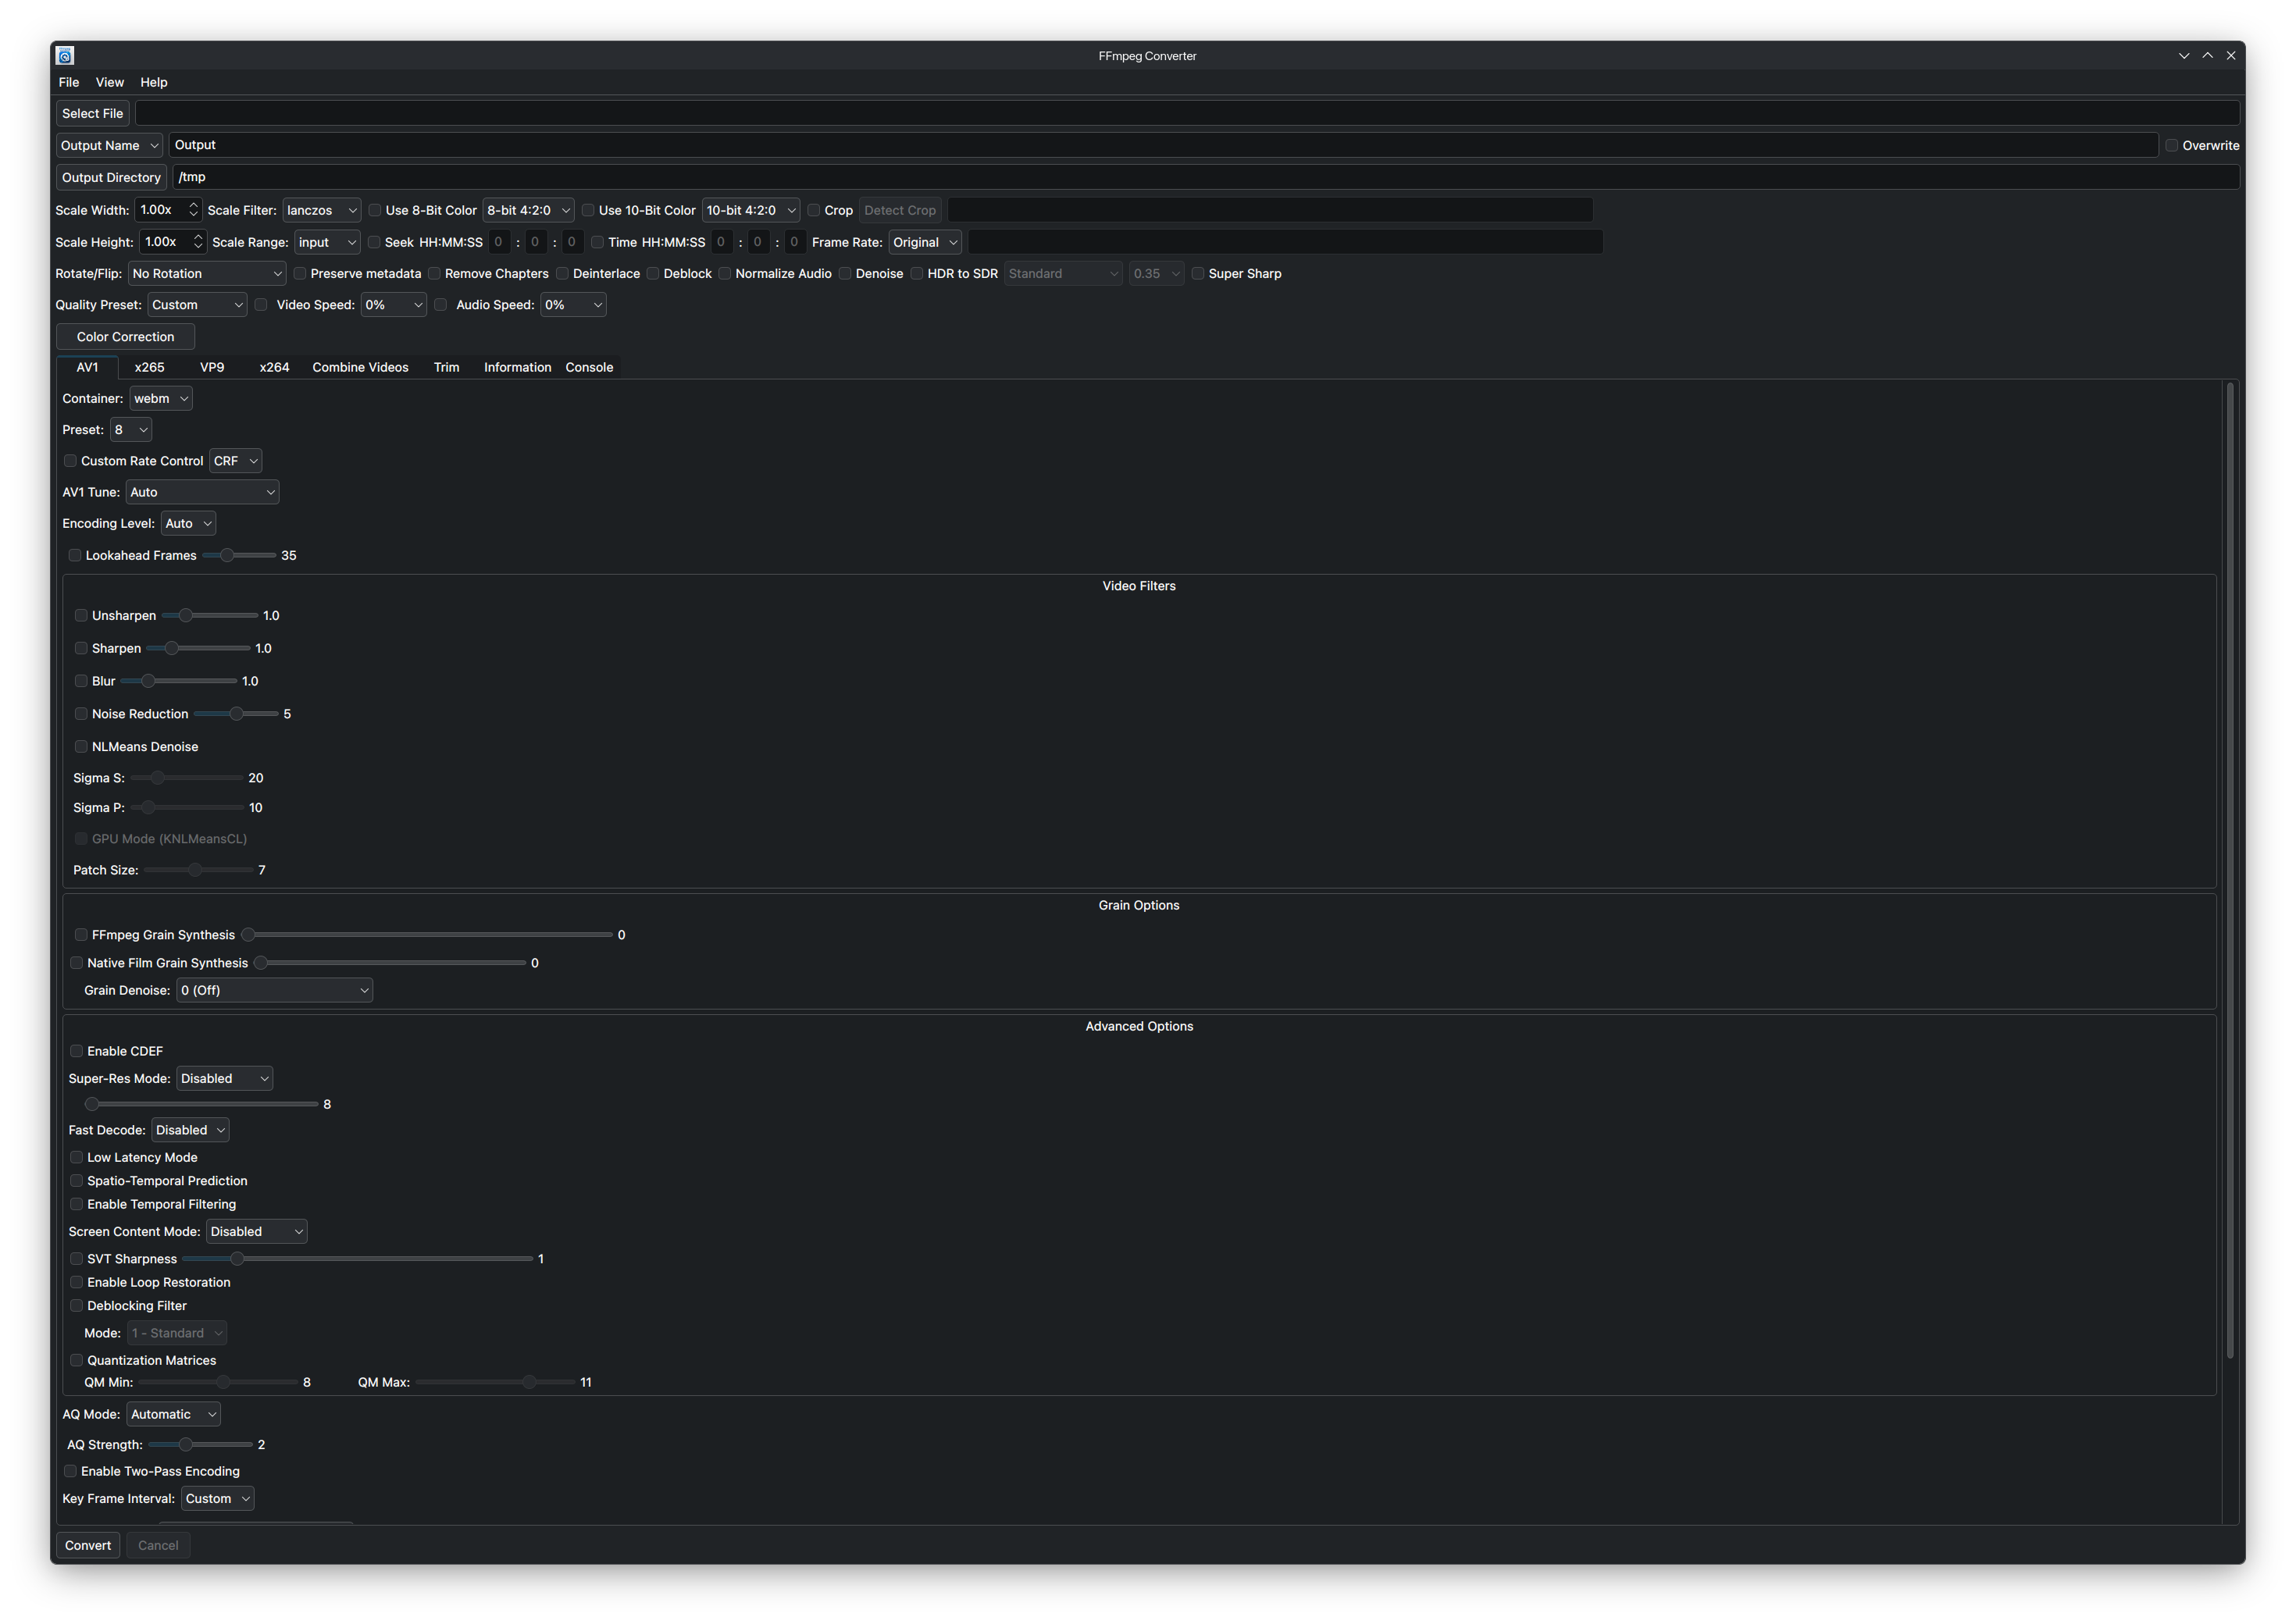The width and height of the screenshot is (2296, 1624).
Task: Adjust the Unsharpen slider
Action: point(210,615)
